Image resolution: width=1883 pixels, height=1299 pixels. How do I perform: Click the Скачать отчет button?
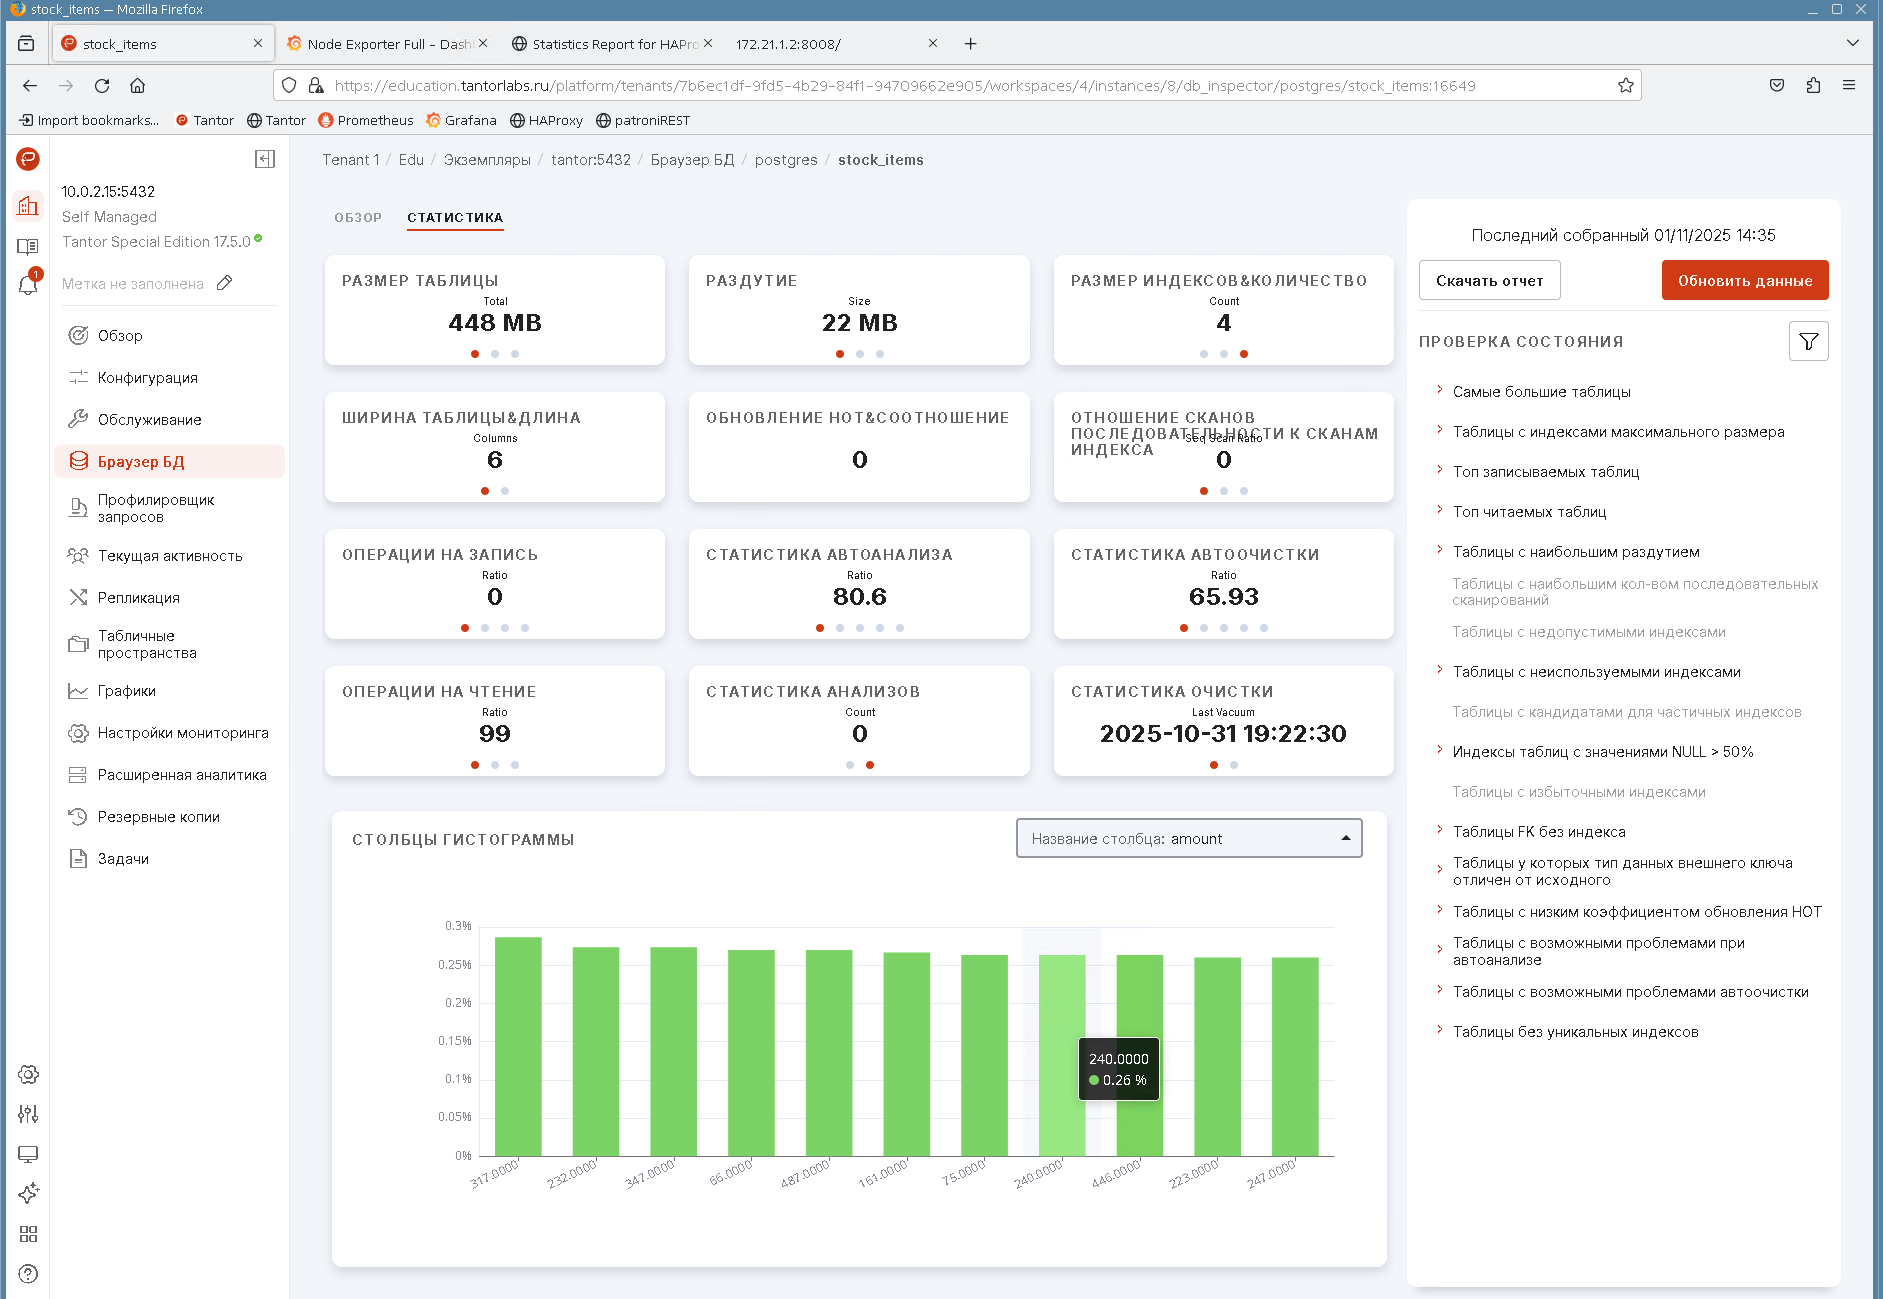tap(1489, 281)
